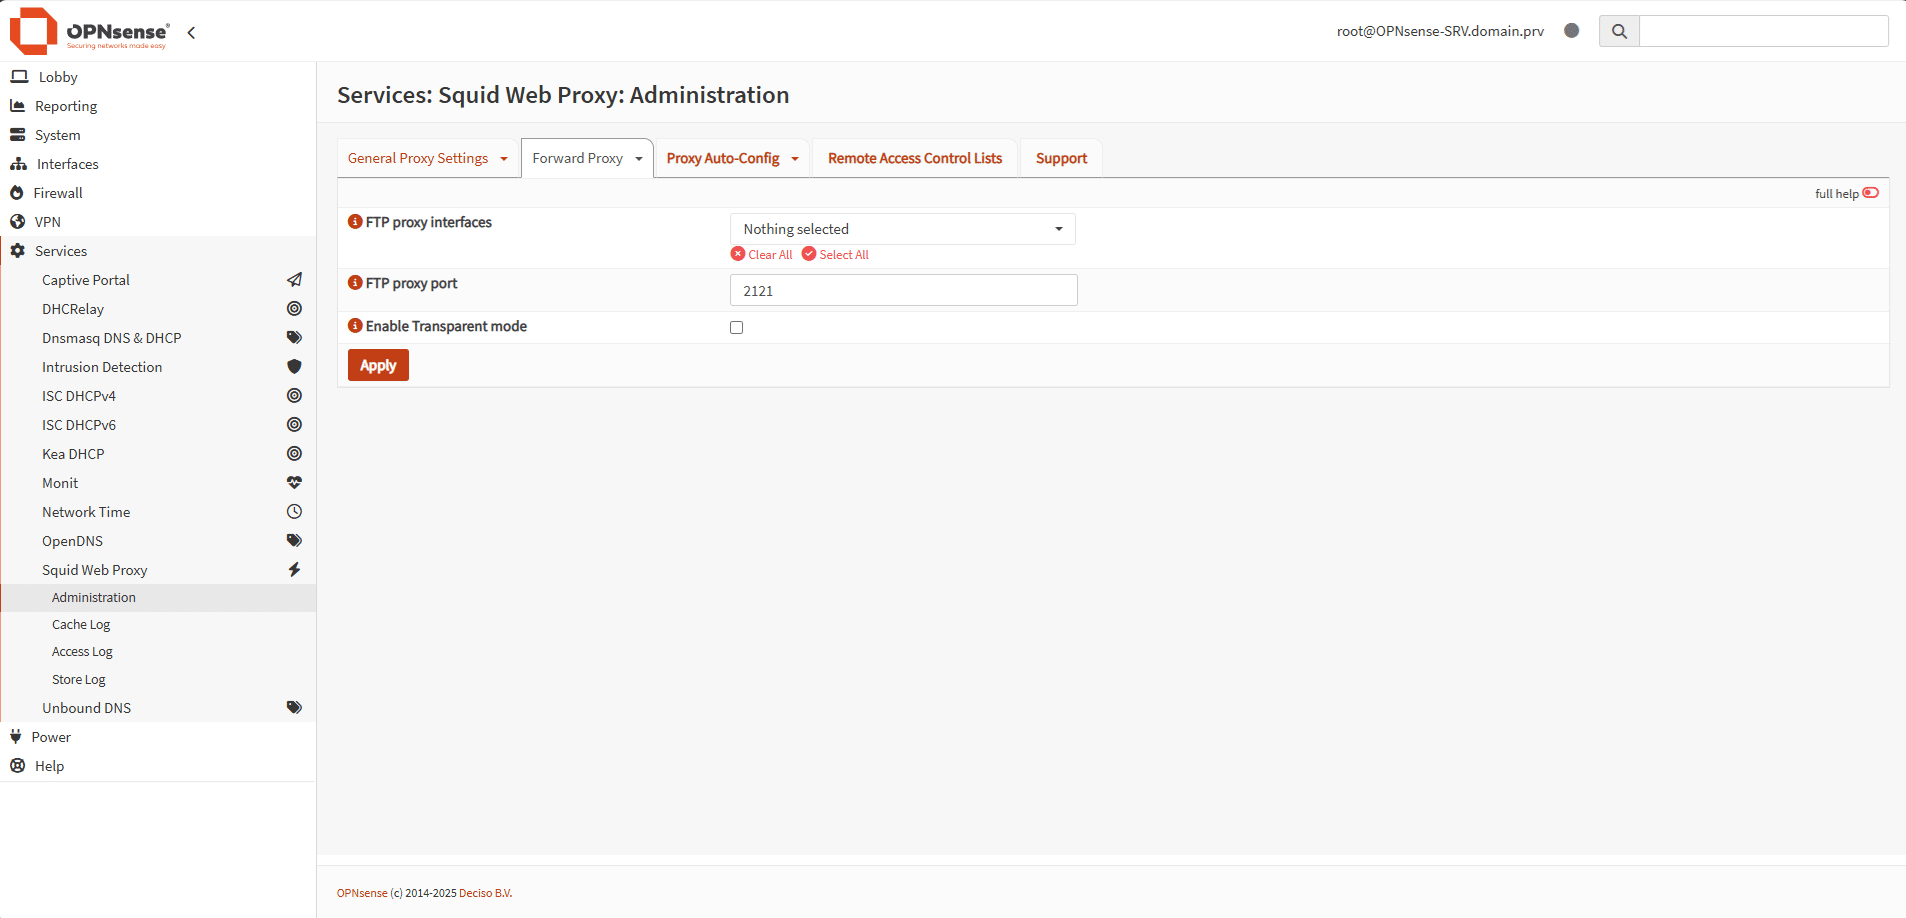
Task: Open the Proxy Auto-Config tab dropdown arrow
Action: (x=795, y=159)
